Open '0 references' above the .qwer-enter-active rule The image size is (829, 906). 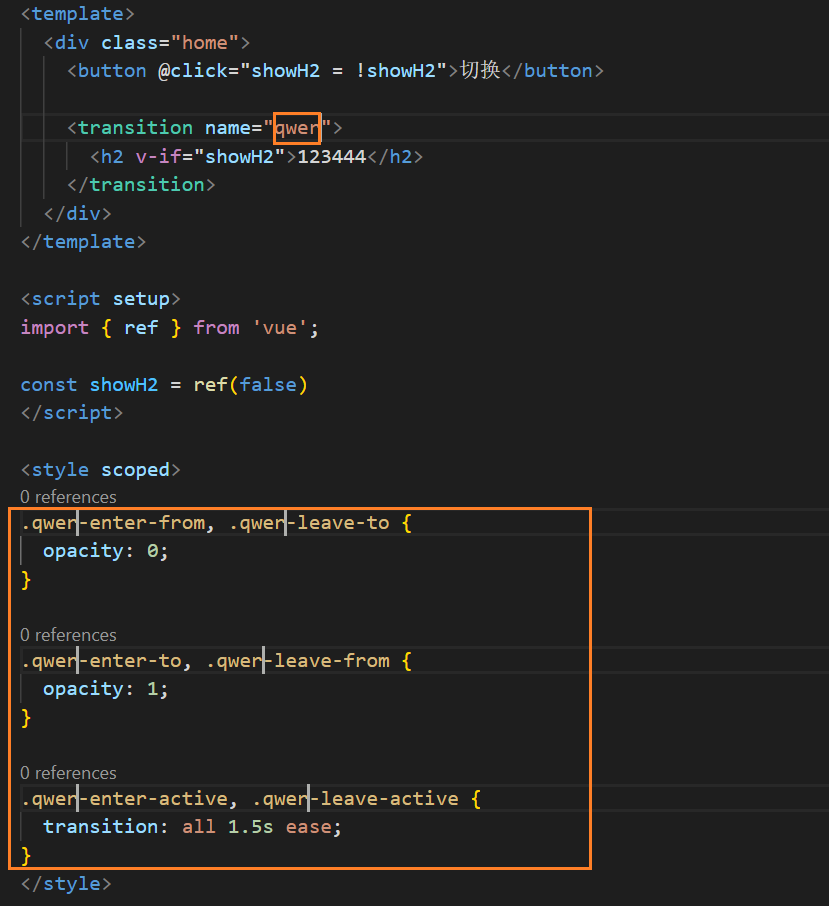pos(68,773)
